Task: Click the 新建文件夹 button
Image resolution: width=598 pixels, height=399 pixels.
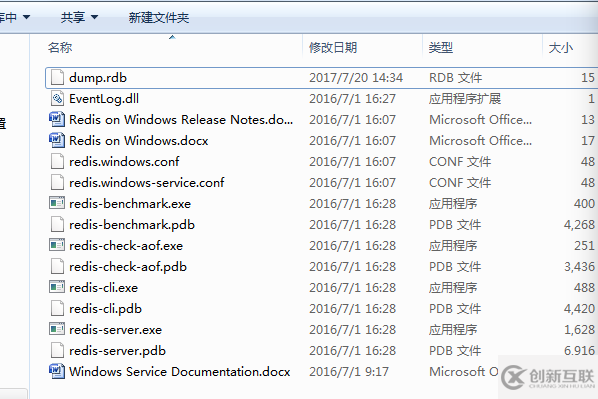Action: pyautogui.click(x=159, y=17)
